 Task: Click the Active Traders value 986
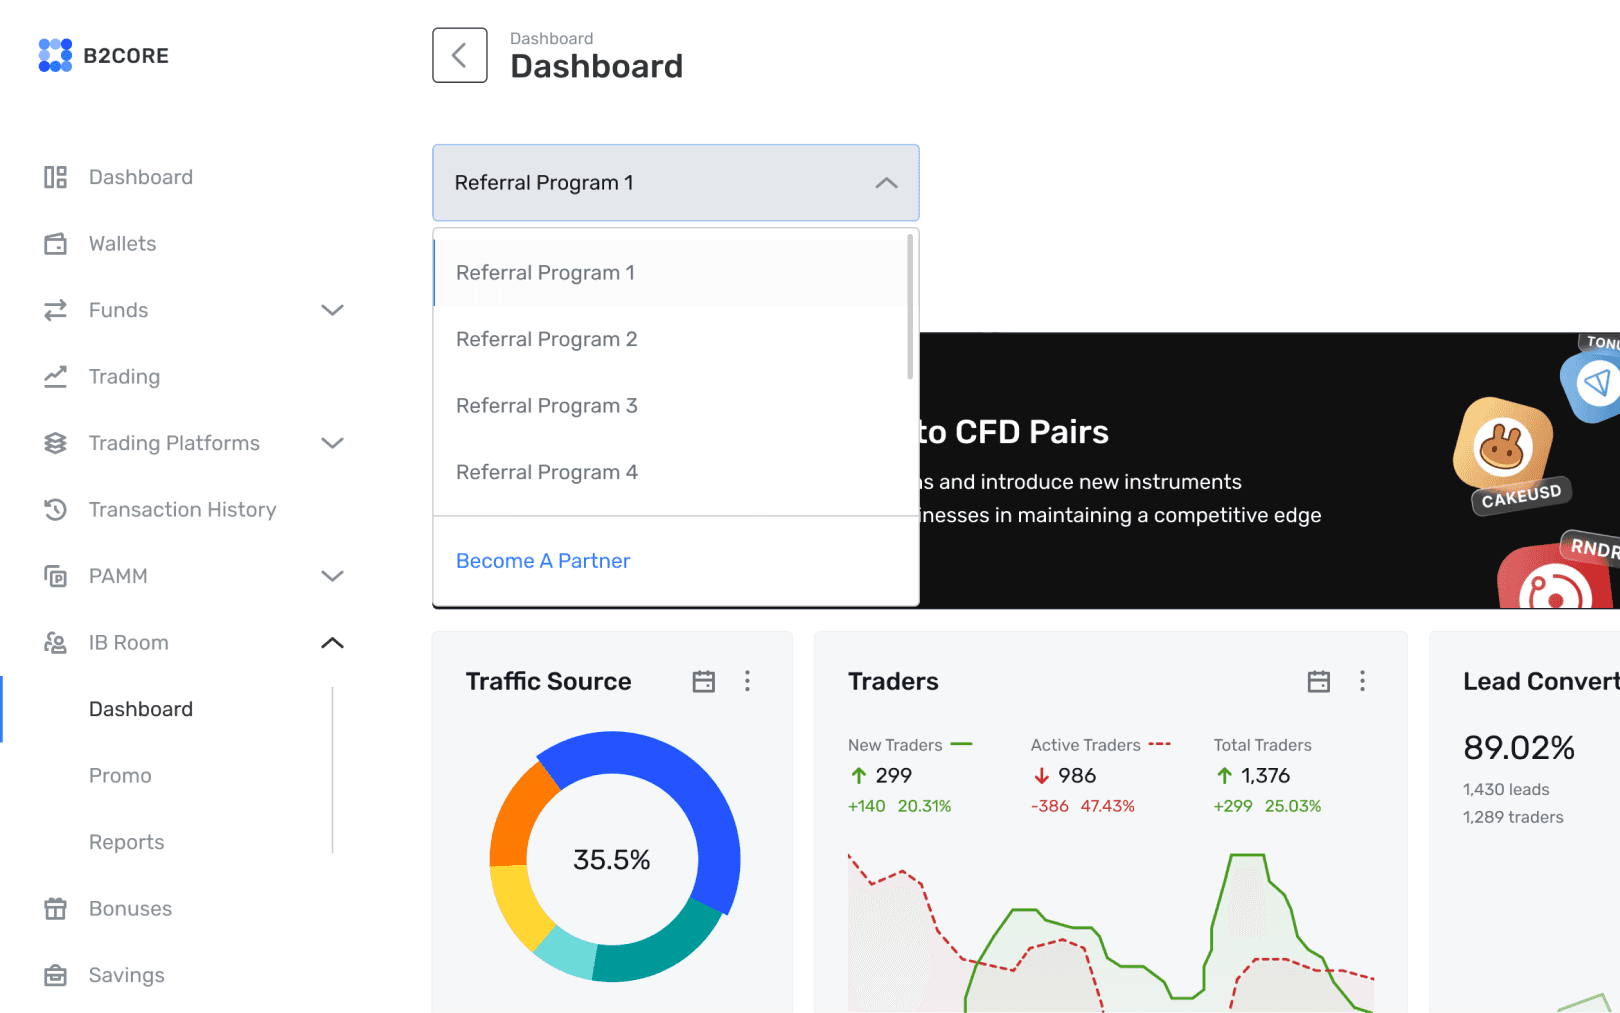(x=1077, y=776)
